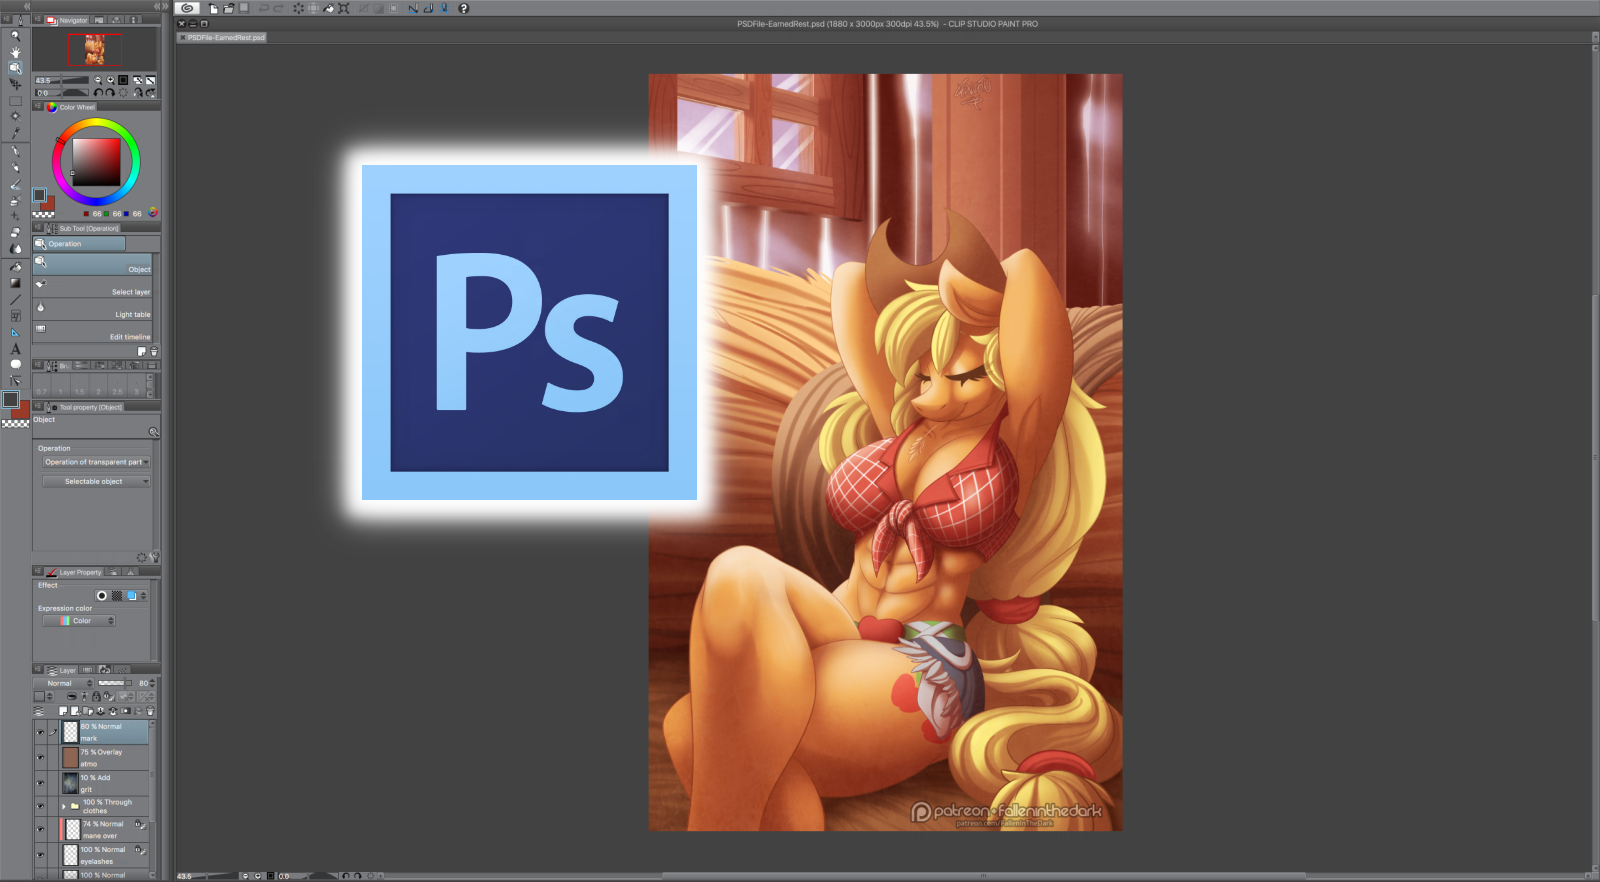Select the Sub Tool [Operation] tab

coord(82,228)
